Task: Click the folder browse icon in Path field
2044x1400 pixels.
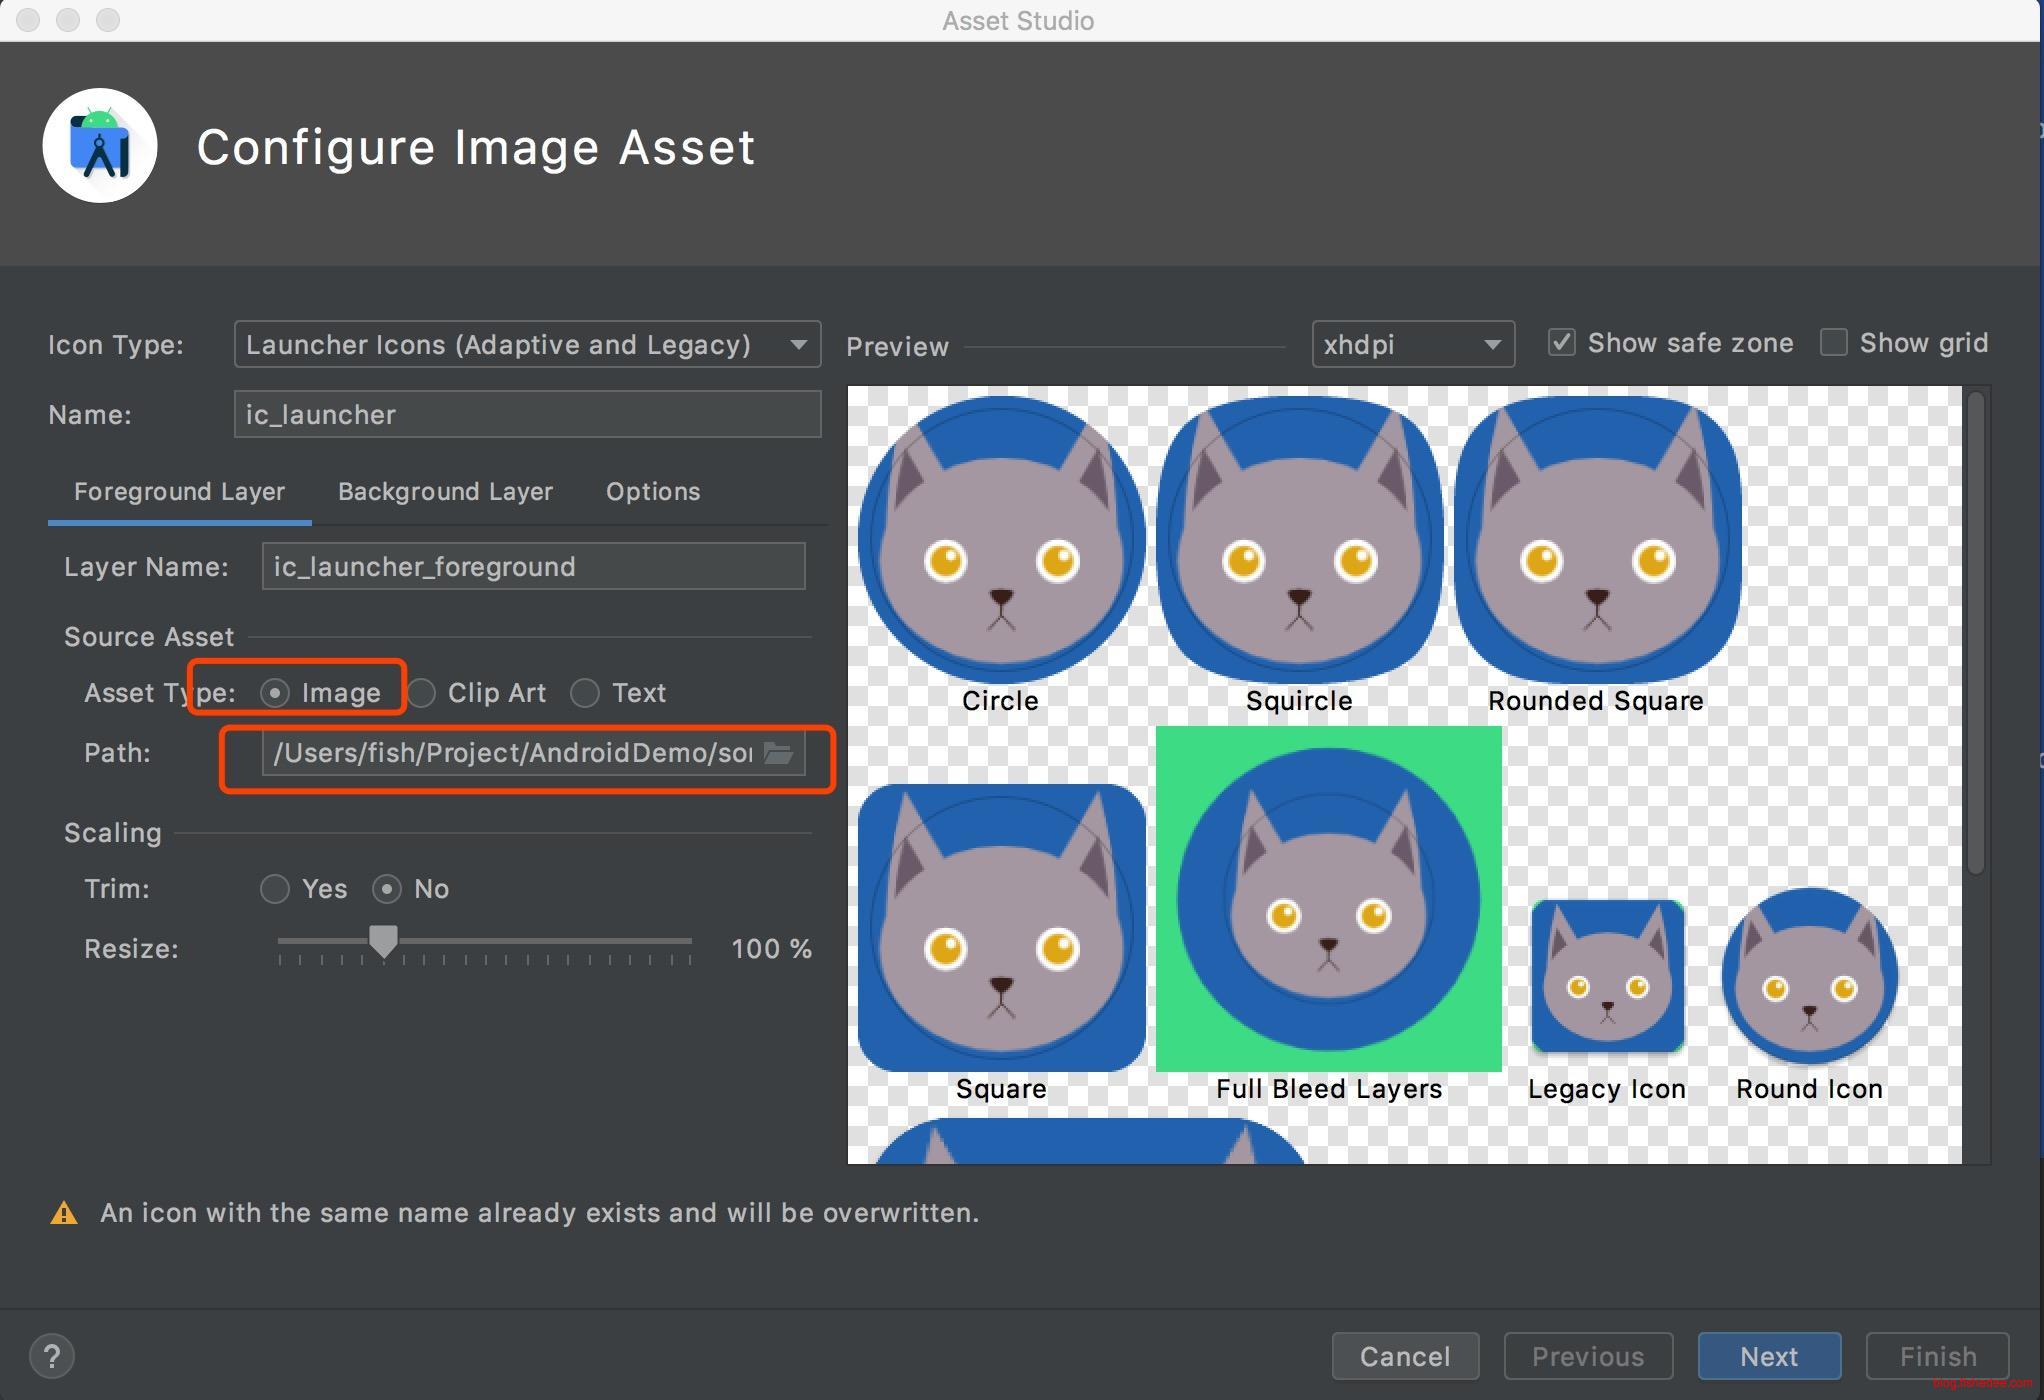Action: (x=778, y=753)
